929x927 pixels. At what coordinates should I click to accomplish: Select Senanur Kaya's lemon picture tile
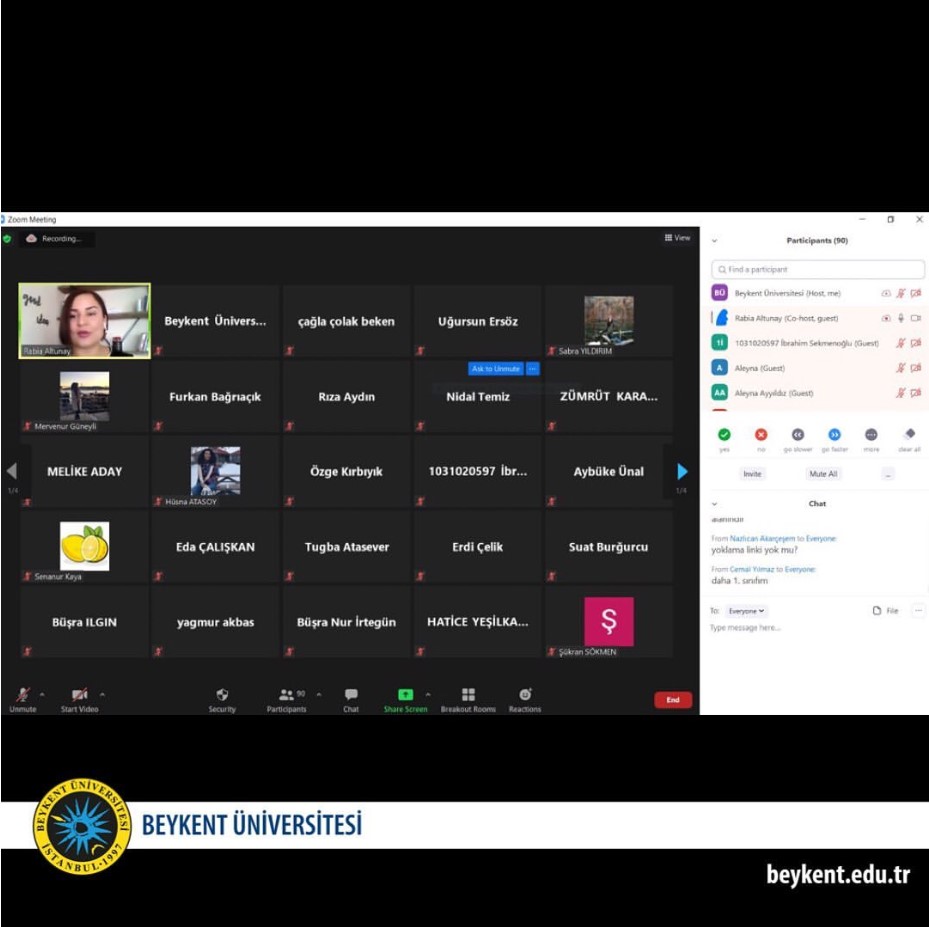[x=84, y=546]
